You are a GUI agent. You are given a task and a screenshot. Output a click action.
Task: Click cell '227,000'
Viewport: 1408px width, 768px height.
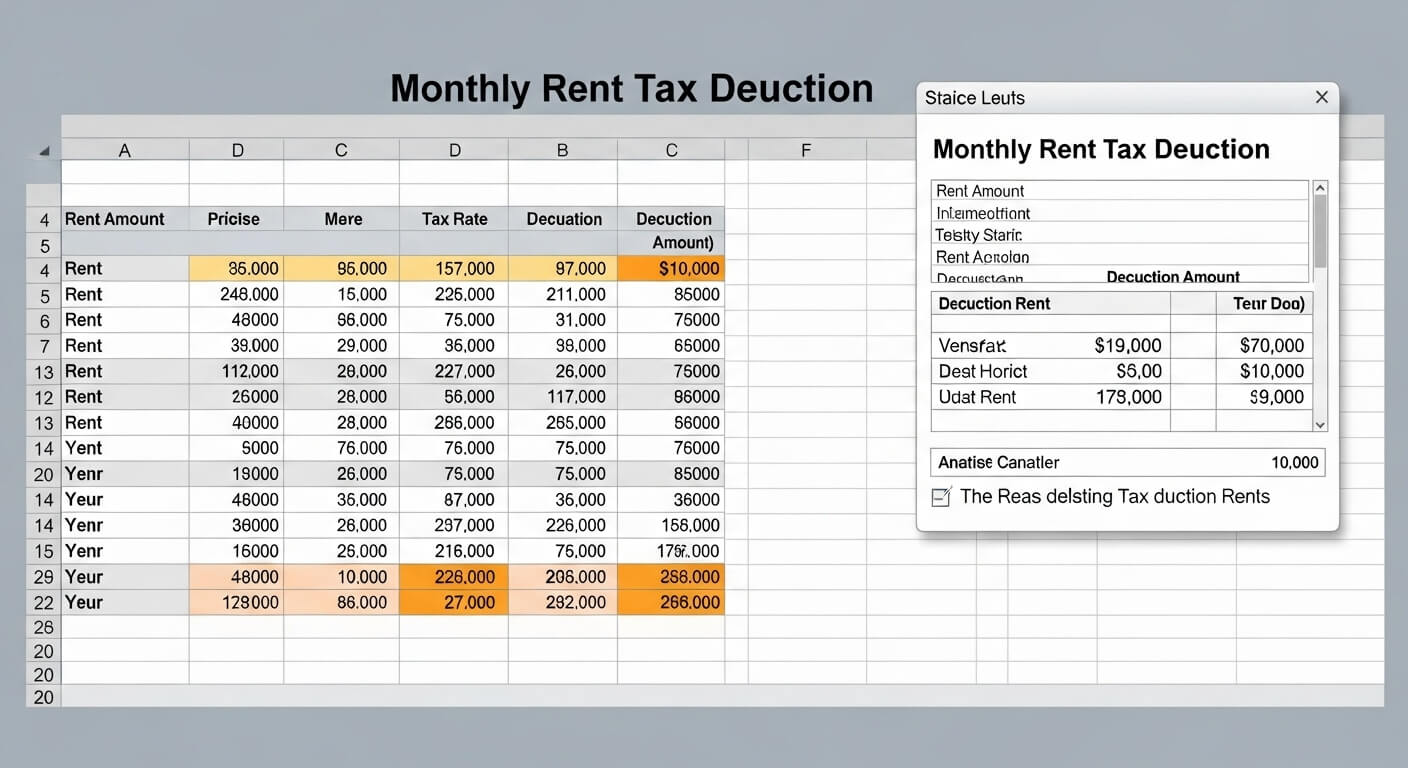coord(455,371)
